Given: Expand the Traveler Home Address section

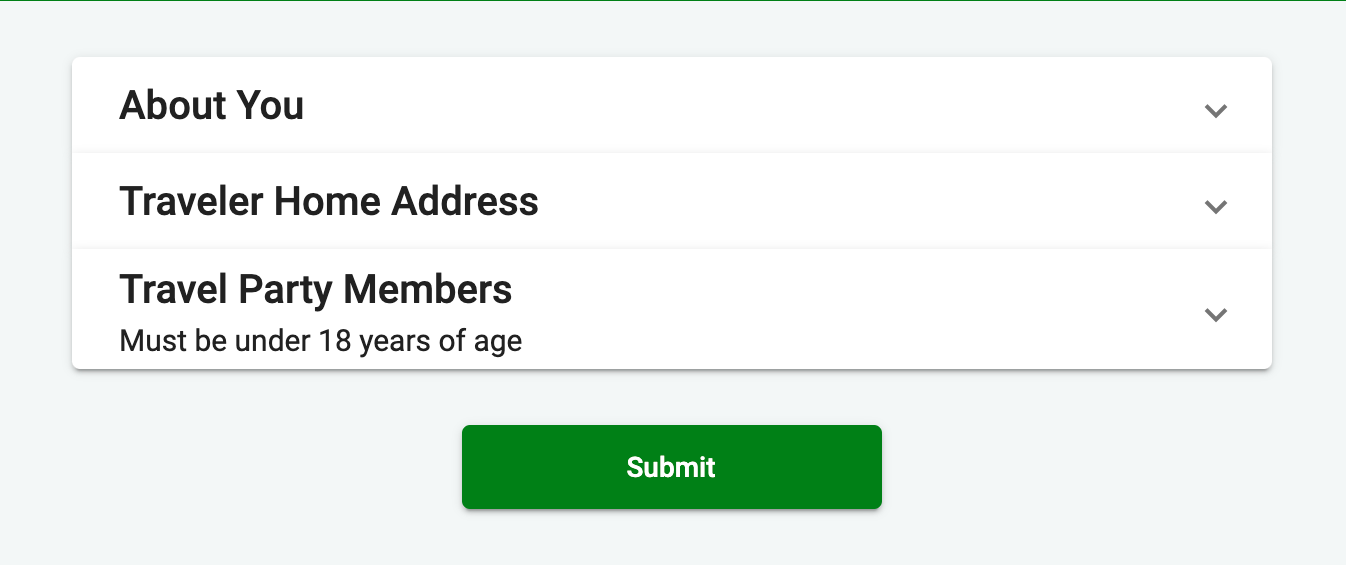Looking at the screenshot, I should coord(671,202).
